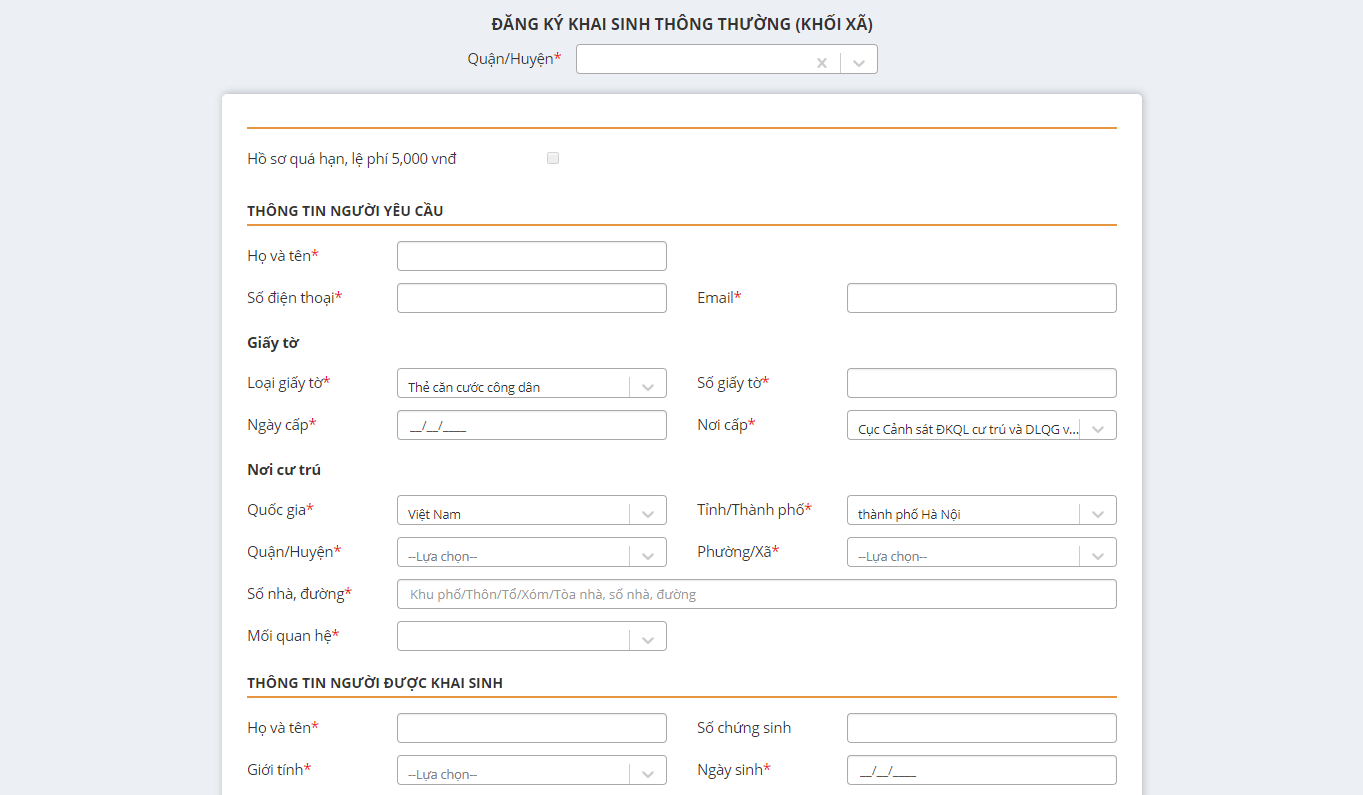Image resolution: width=1363 pixels, height=795 pixels.
Task: Select the Ngày cấp date field
Action: point(531,425)
